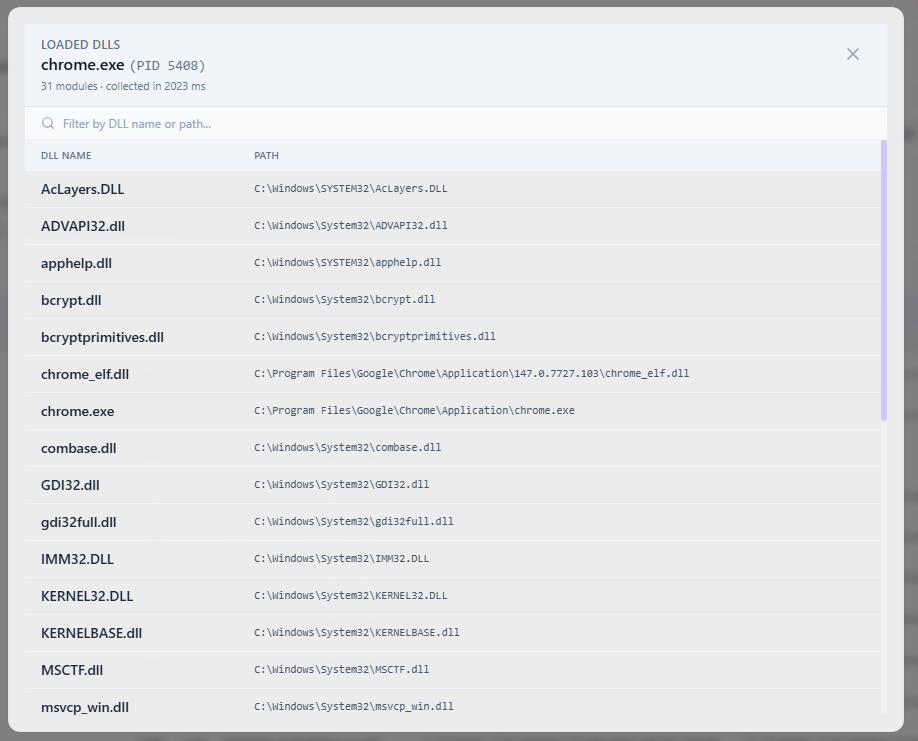918x741 pixels.
Task: Click the vertical scrollbar thumb
Action: click(883, 280)
